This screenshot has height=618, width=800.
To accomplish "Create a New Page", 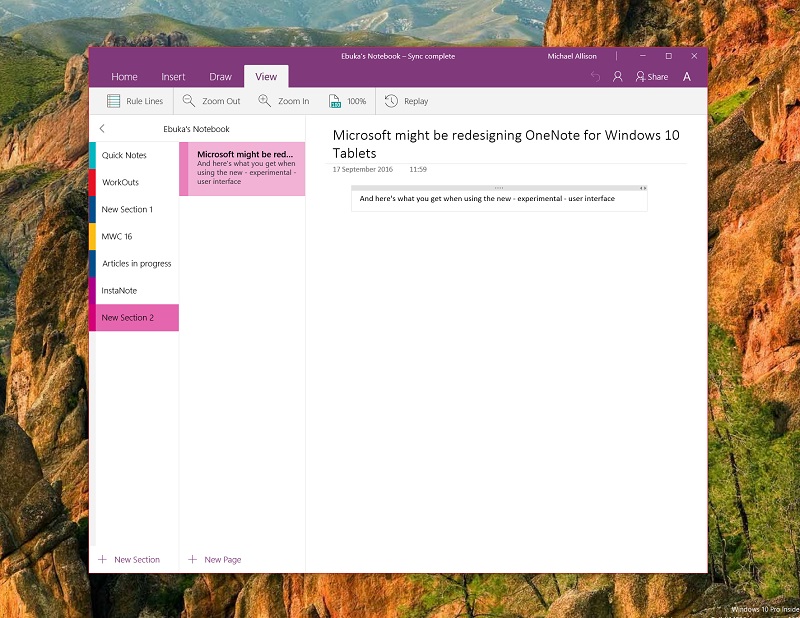I will click(215, 559).
